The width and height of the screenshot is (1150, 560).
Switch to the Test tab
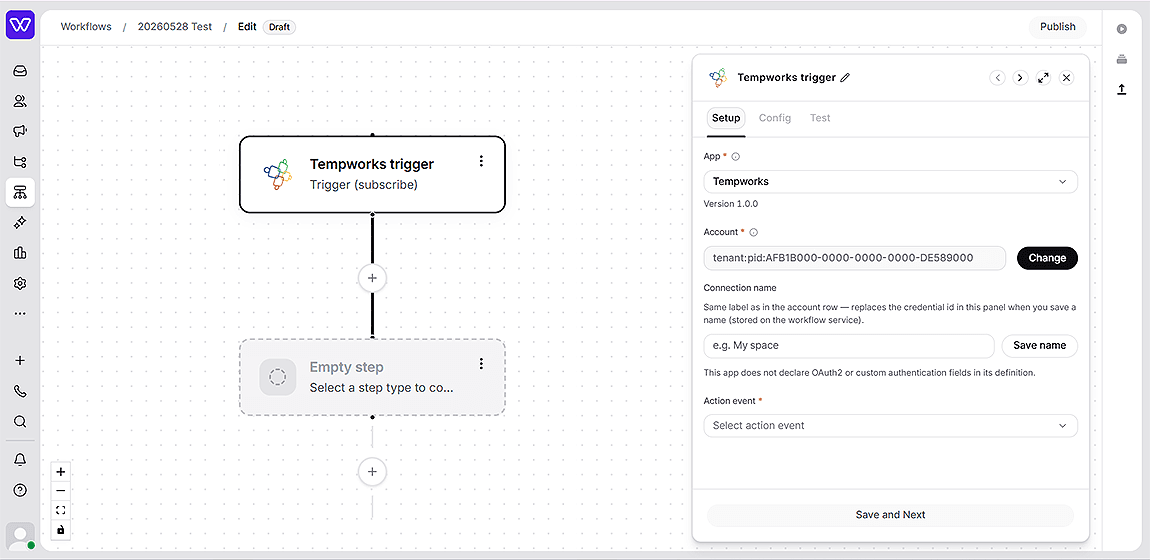[x=820, y=118]
